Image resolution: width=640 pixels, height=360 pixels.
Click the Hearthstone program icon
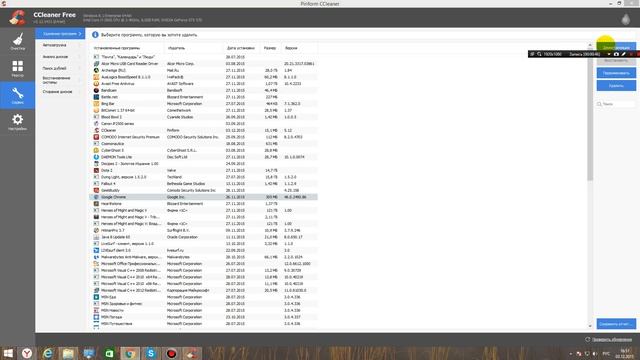coord(96,204)
